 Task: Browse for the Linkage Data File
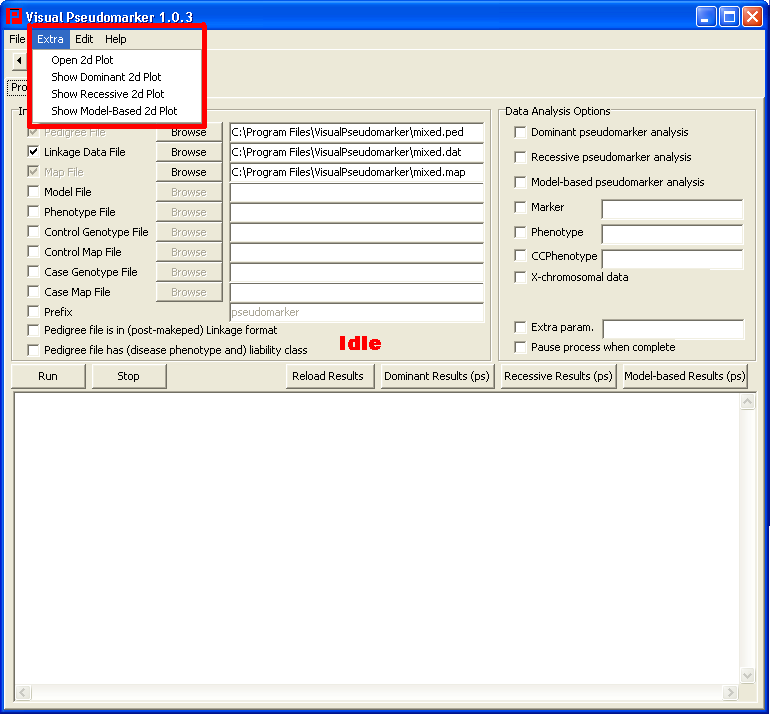(189, 152)
